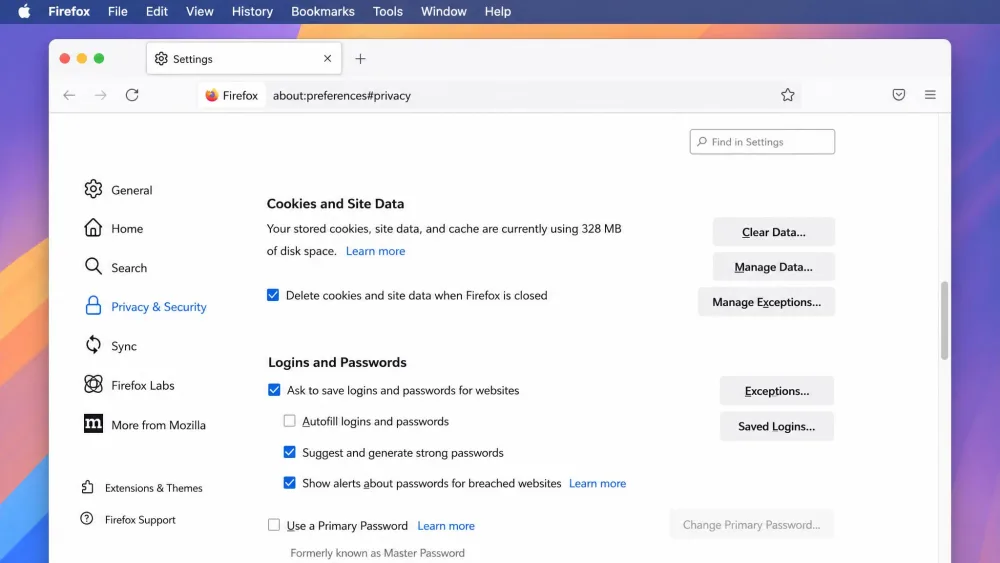Select the Home house icon in sidebar
Image resolution: width=1000 pixels, height=563 pixels.
click(x=93, y=228)
